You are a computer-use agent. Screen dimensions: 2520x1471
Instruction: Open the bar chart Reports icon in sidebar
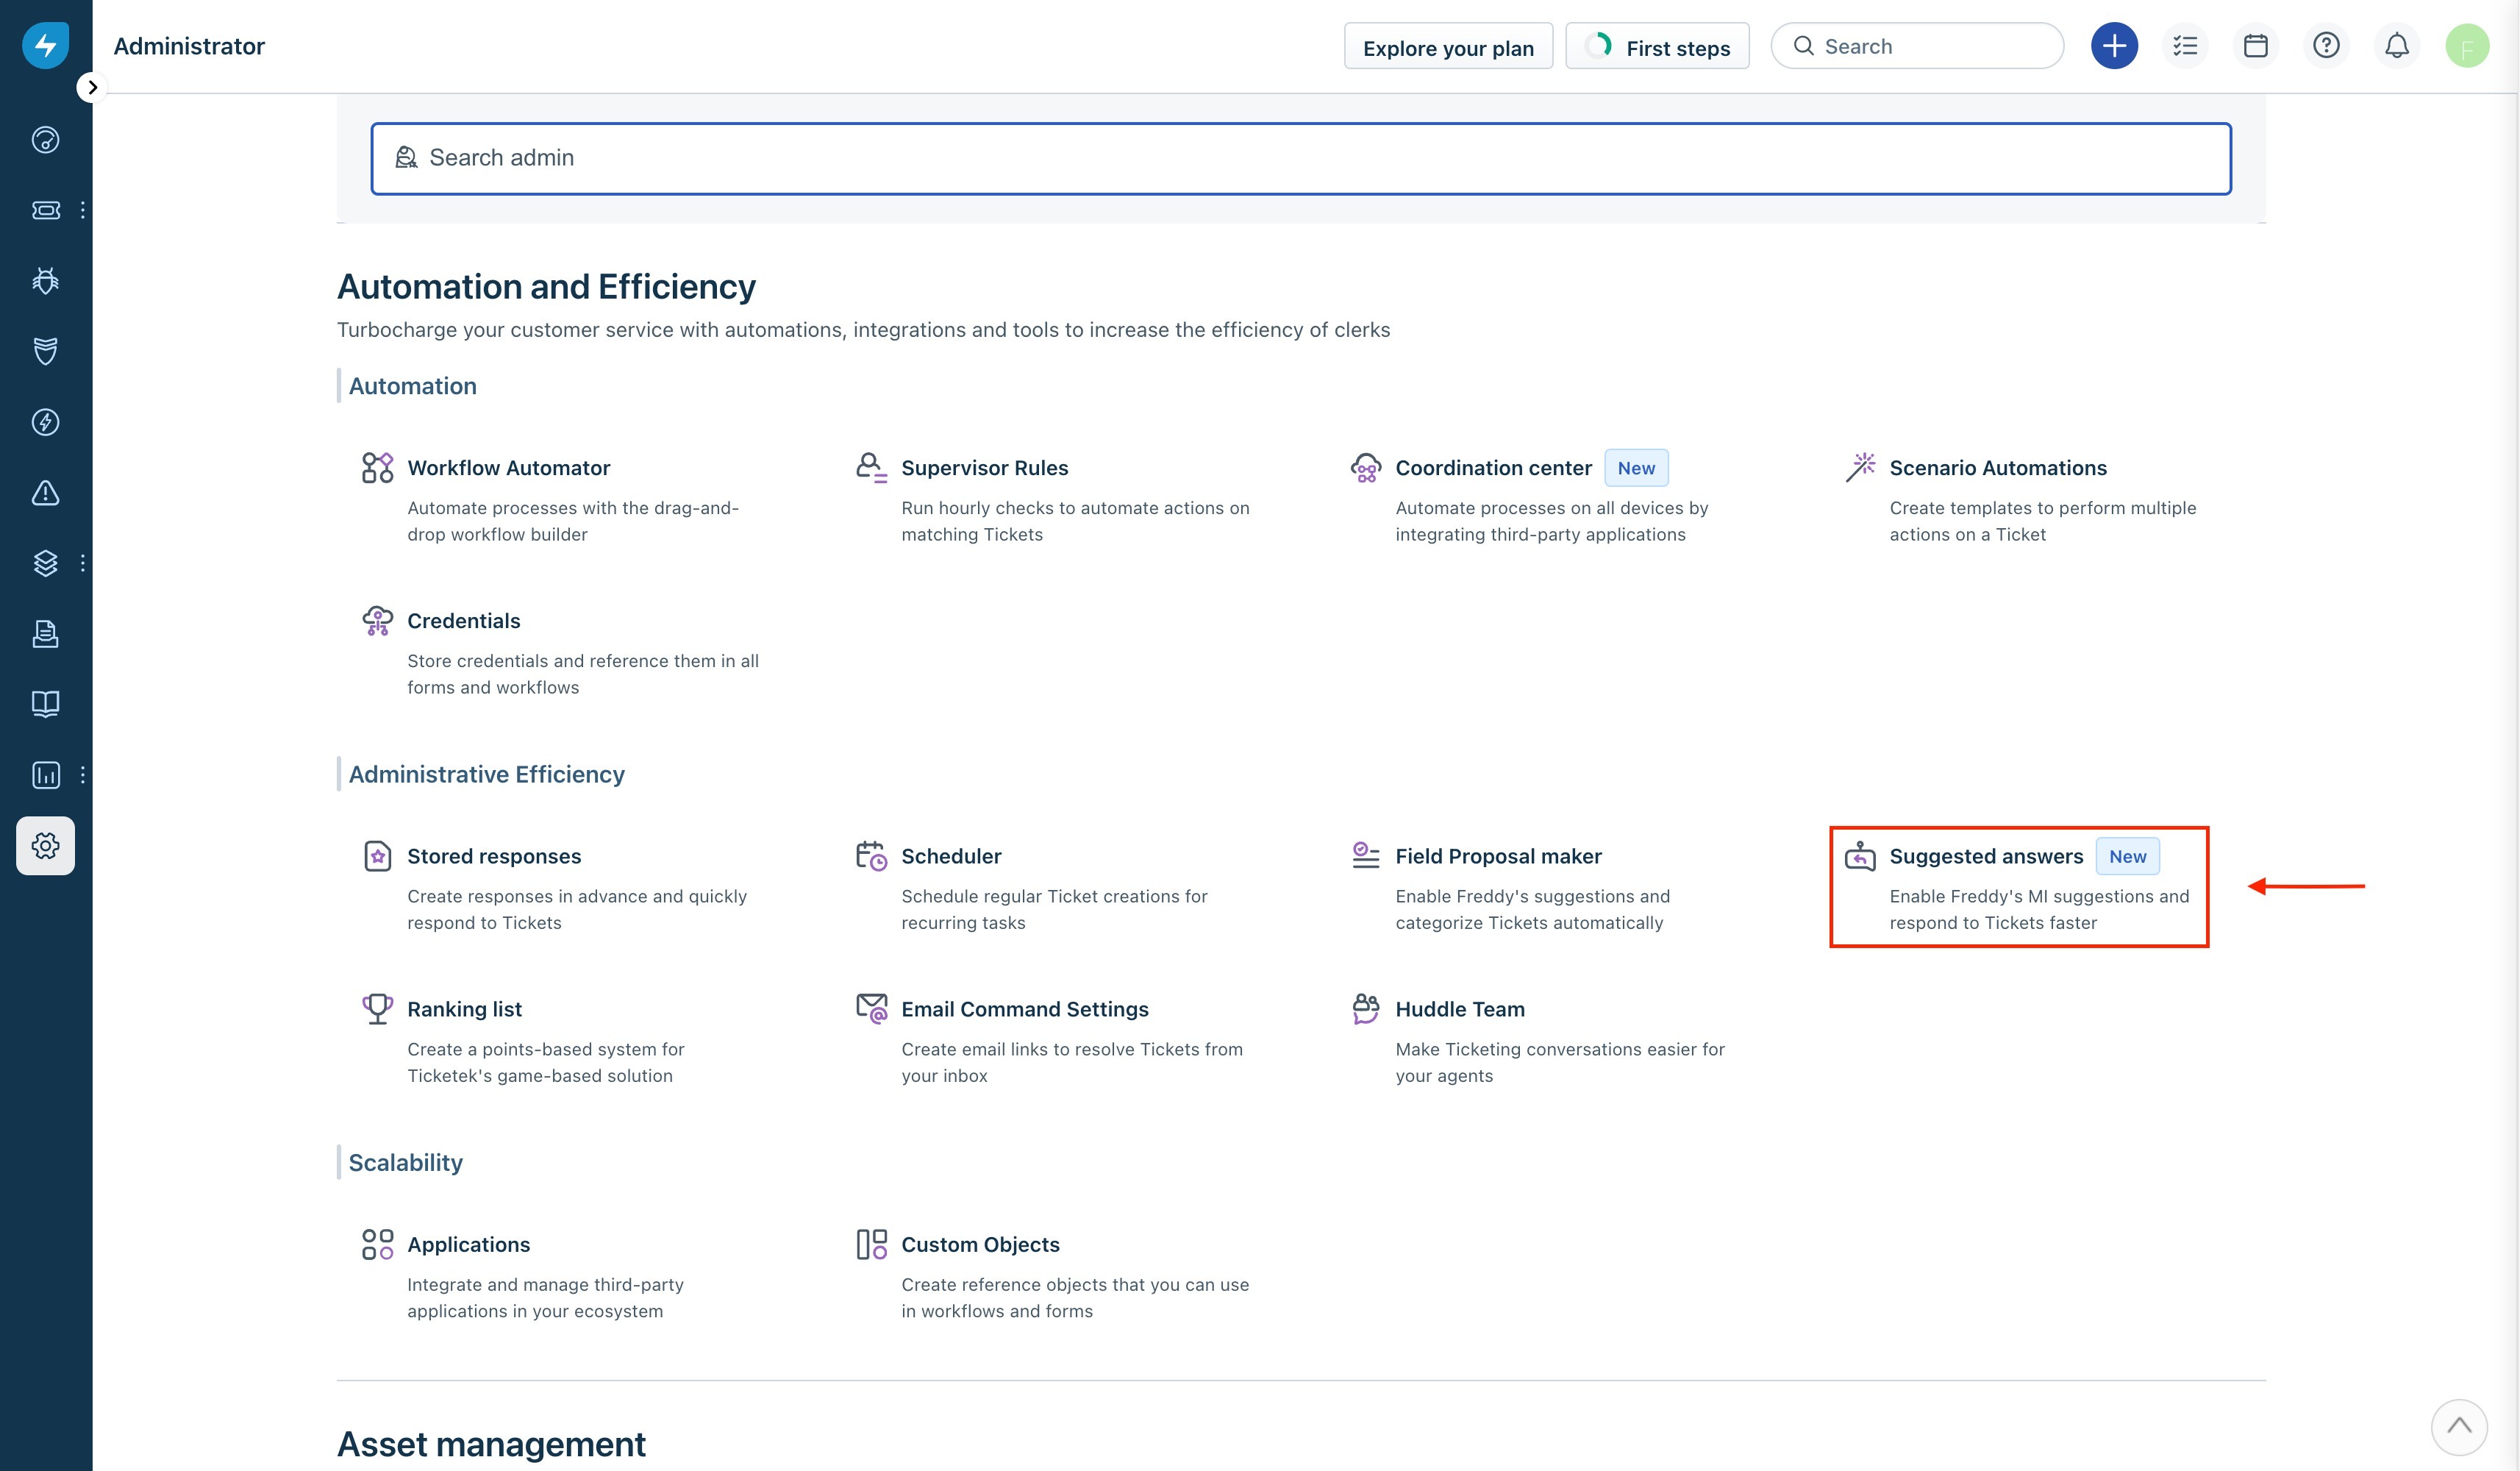pyautogui.click(x=45, y=775)
